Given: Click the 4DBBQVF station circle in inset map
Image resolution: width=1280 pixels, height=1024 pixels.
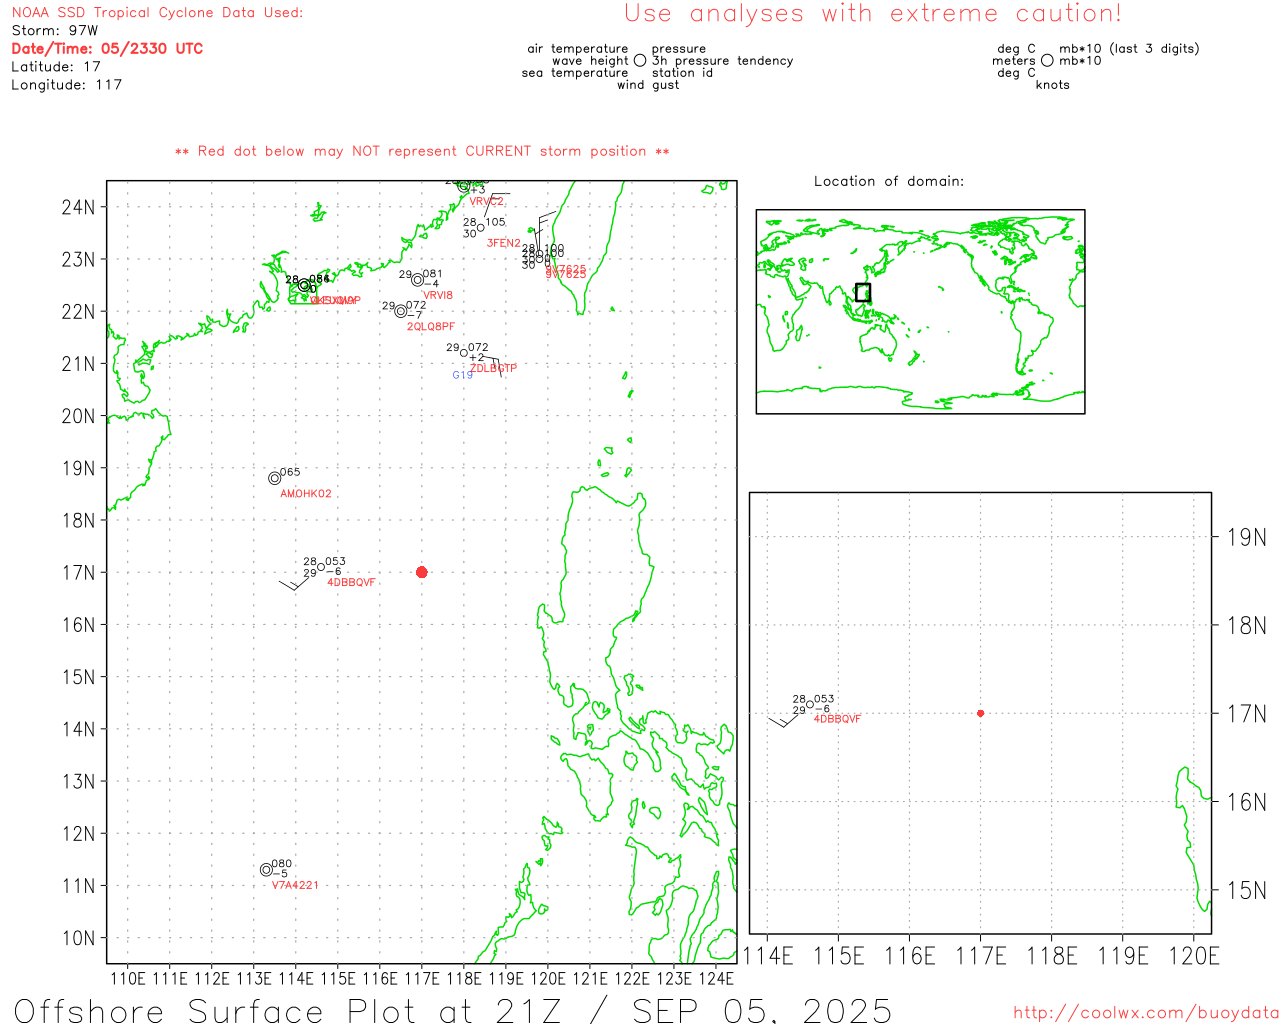Looking at the screenshot, I should point(810,704).
